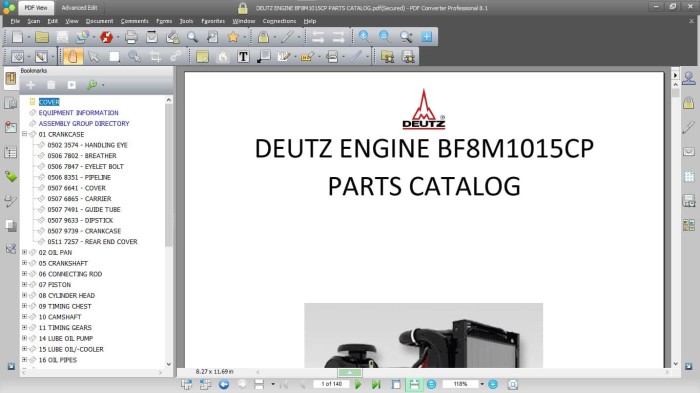Open the folder icon to open file
700x393 pixels.
[42, 37]
